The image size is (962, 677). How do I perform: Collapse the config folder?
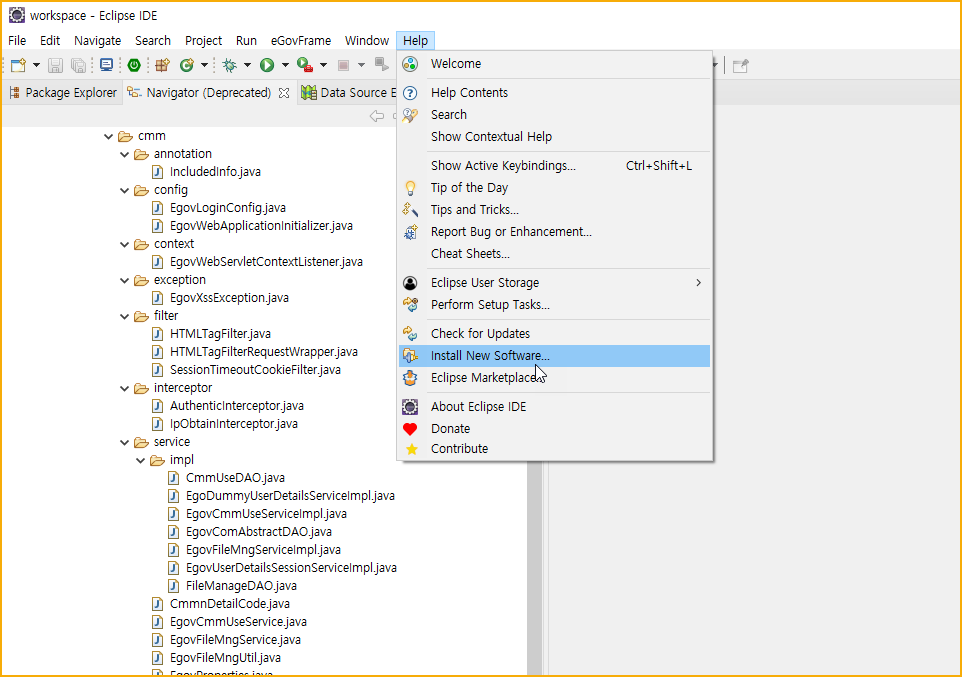tap(125, 190)
